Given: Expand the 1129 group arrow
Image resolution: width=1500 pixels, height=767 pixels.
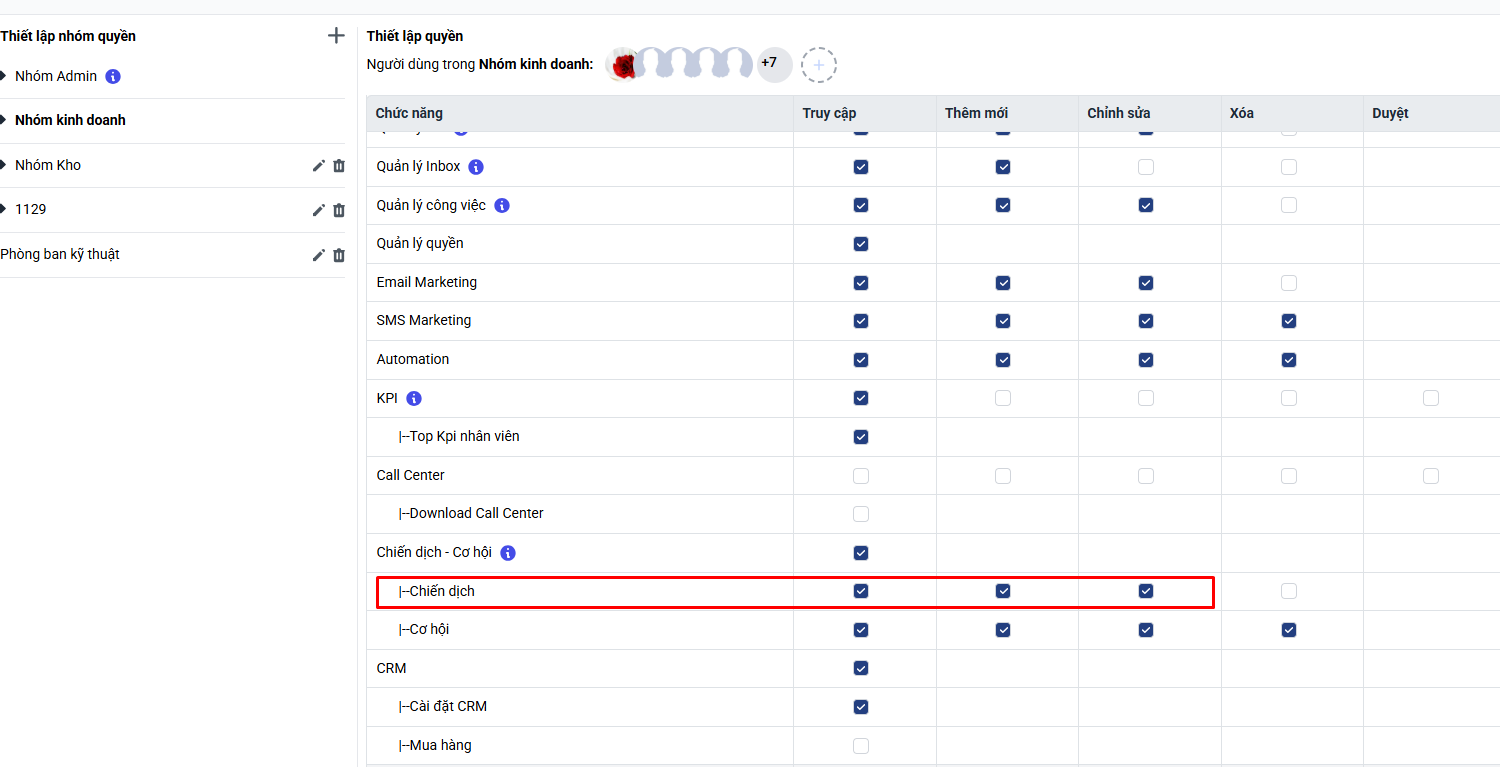Looking at the screenshot, I should point(4,209).
